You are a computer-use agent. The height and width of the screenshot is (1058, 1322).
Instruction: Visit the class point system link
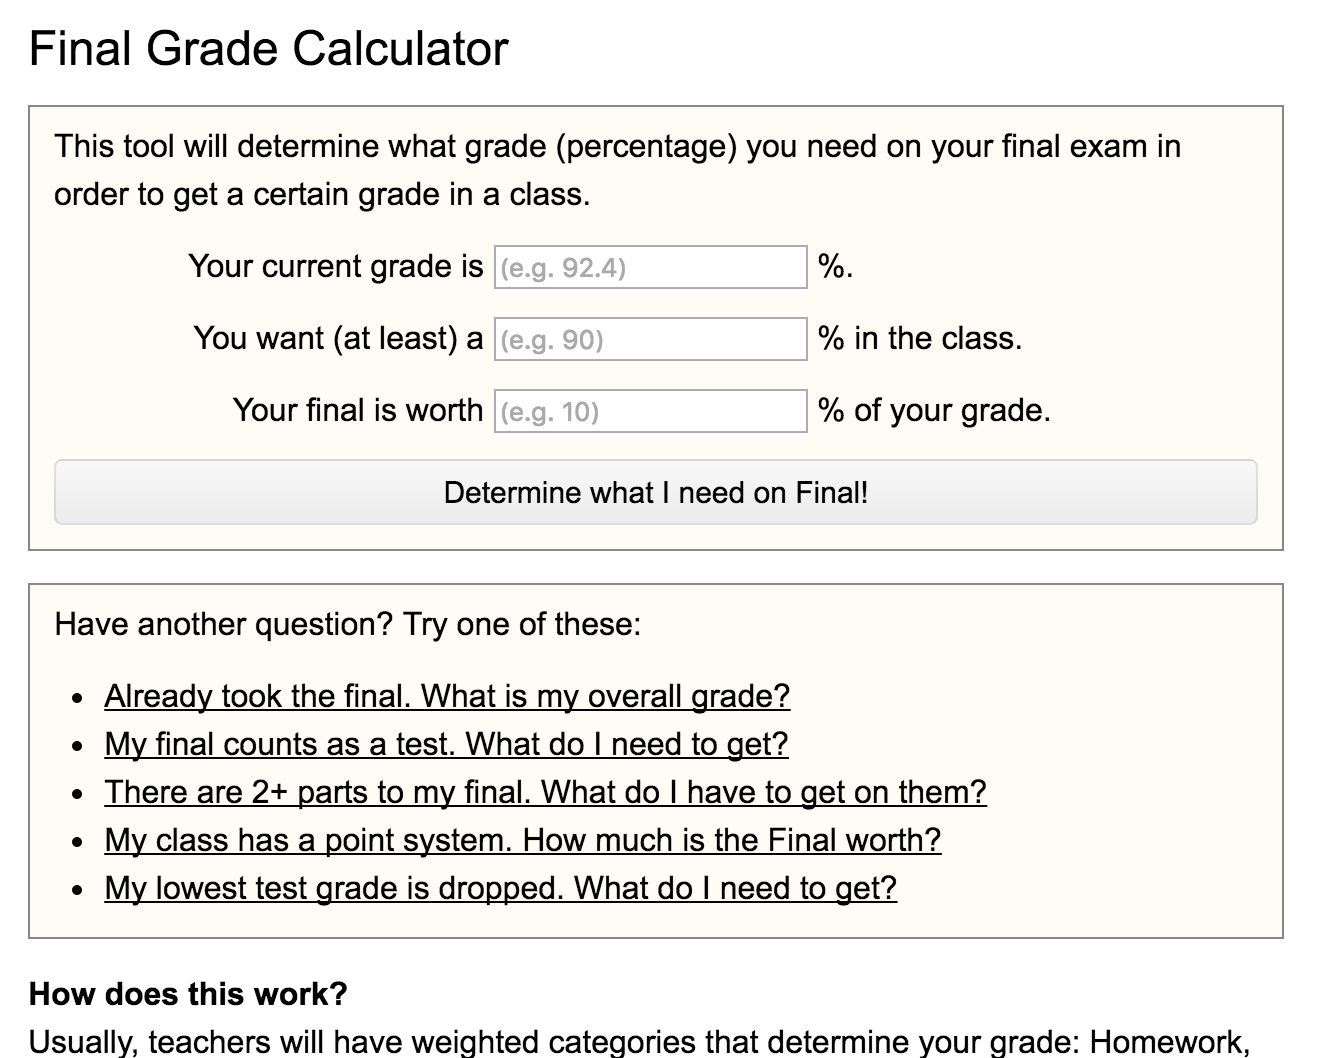point(523,840)
